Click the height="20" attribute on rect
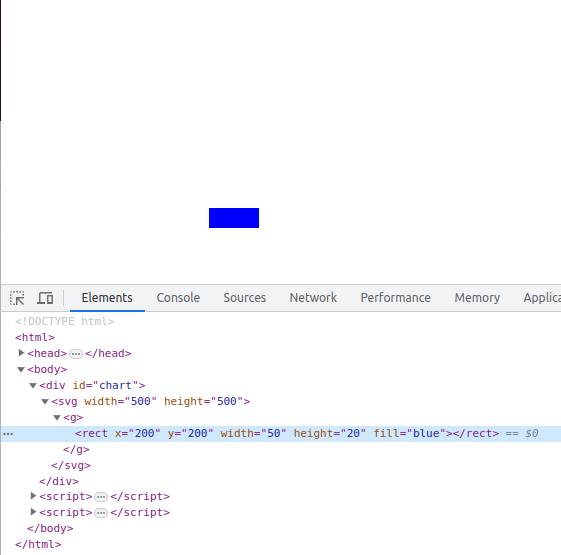 coord(330,434)
